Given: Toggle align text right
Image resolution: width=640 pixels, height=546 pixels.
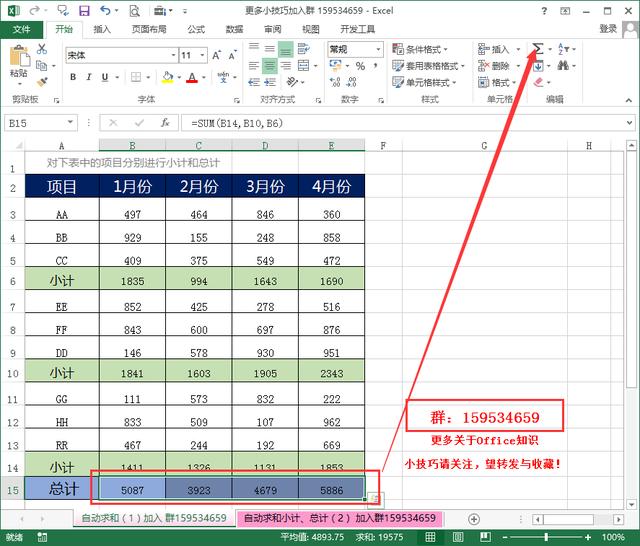Looking at the screenshot, I should point(286,65).
